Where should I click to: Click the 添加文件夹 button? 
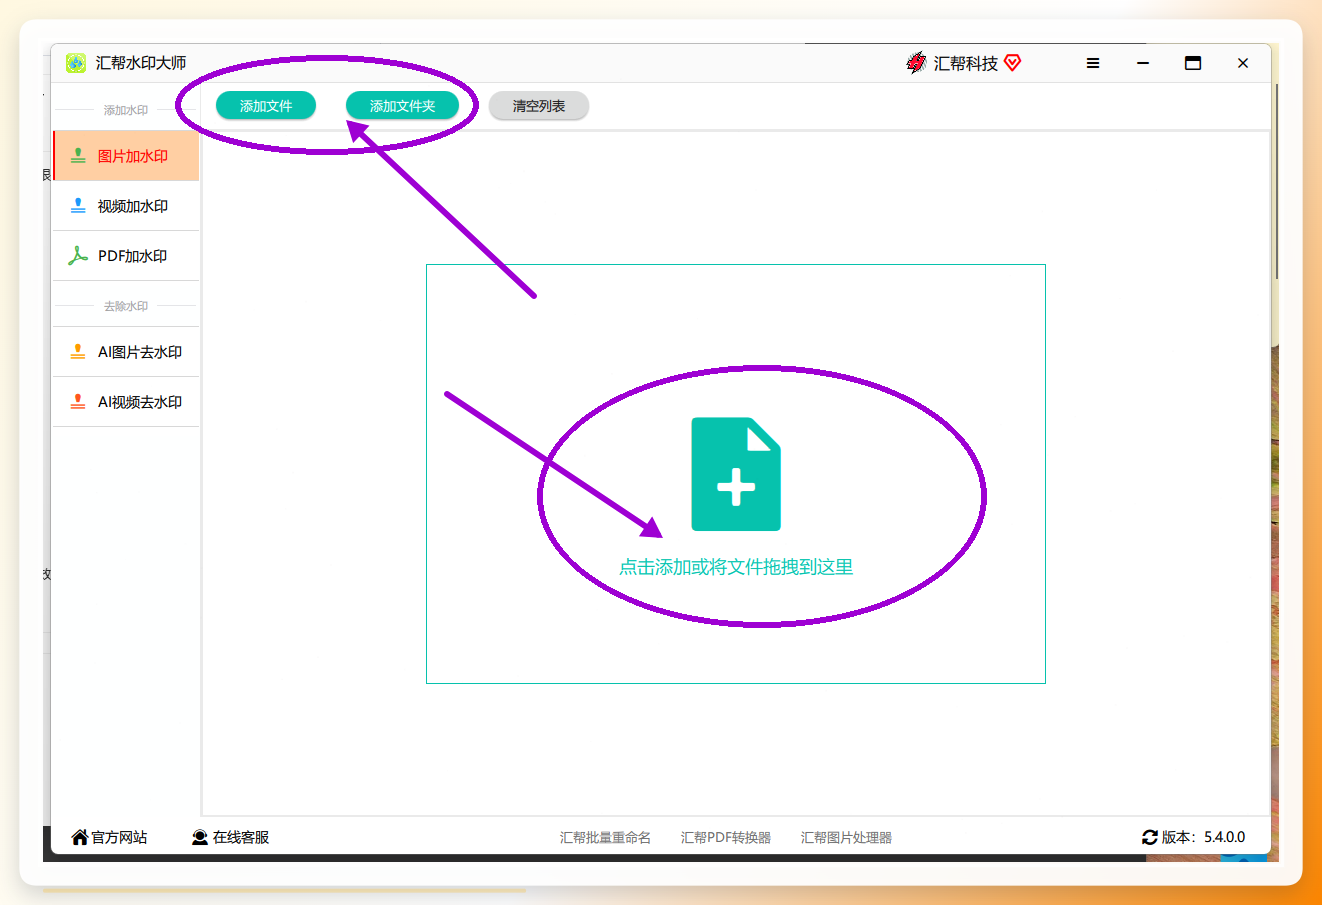pos(402,106)
